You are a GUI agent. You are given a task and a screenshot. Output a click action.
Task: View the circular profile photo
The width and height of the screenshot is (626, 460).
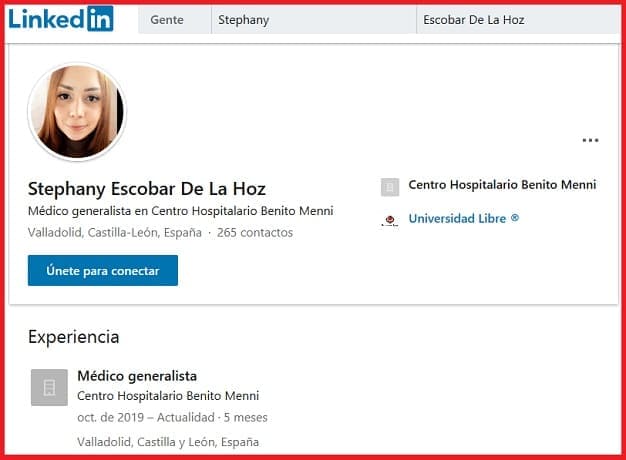(77, 112)
